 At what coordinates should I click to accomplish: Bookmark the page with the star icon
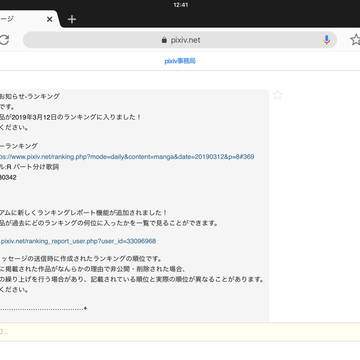click(355, 40)
